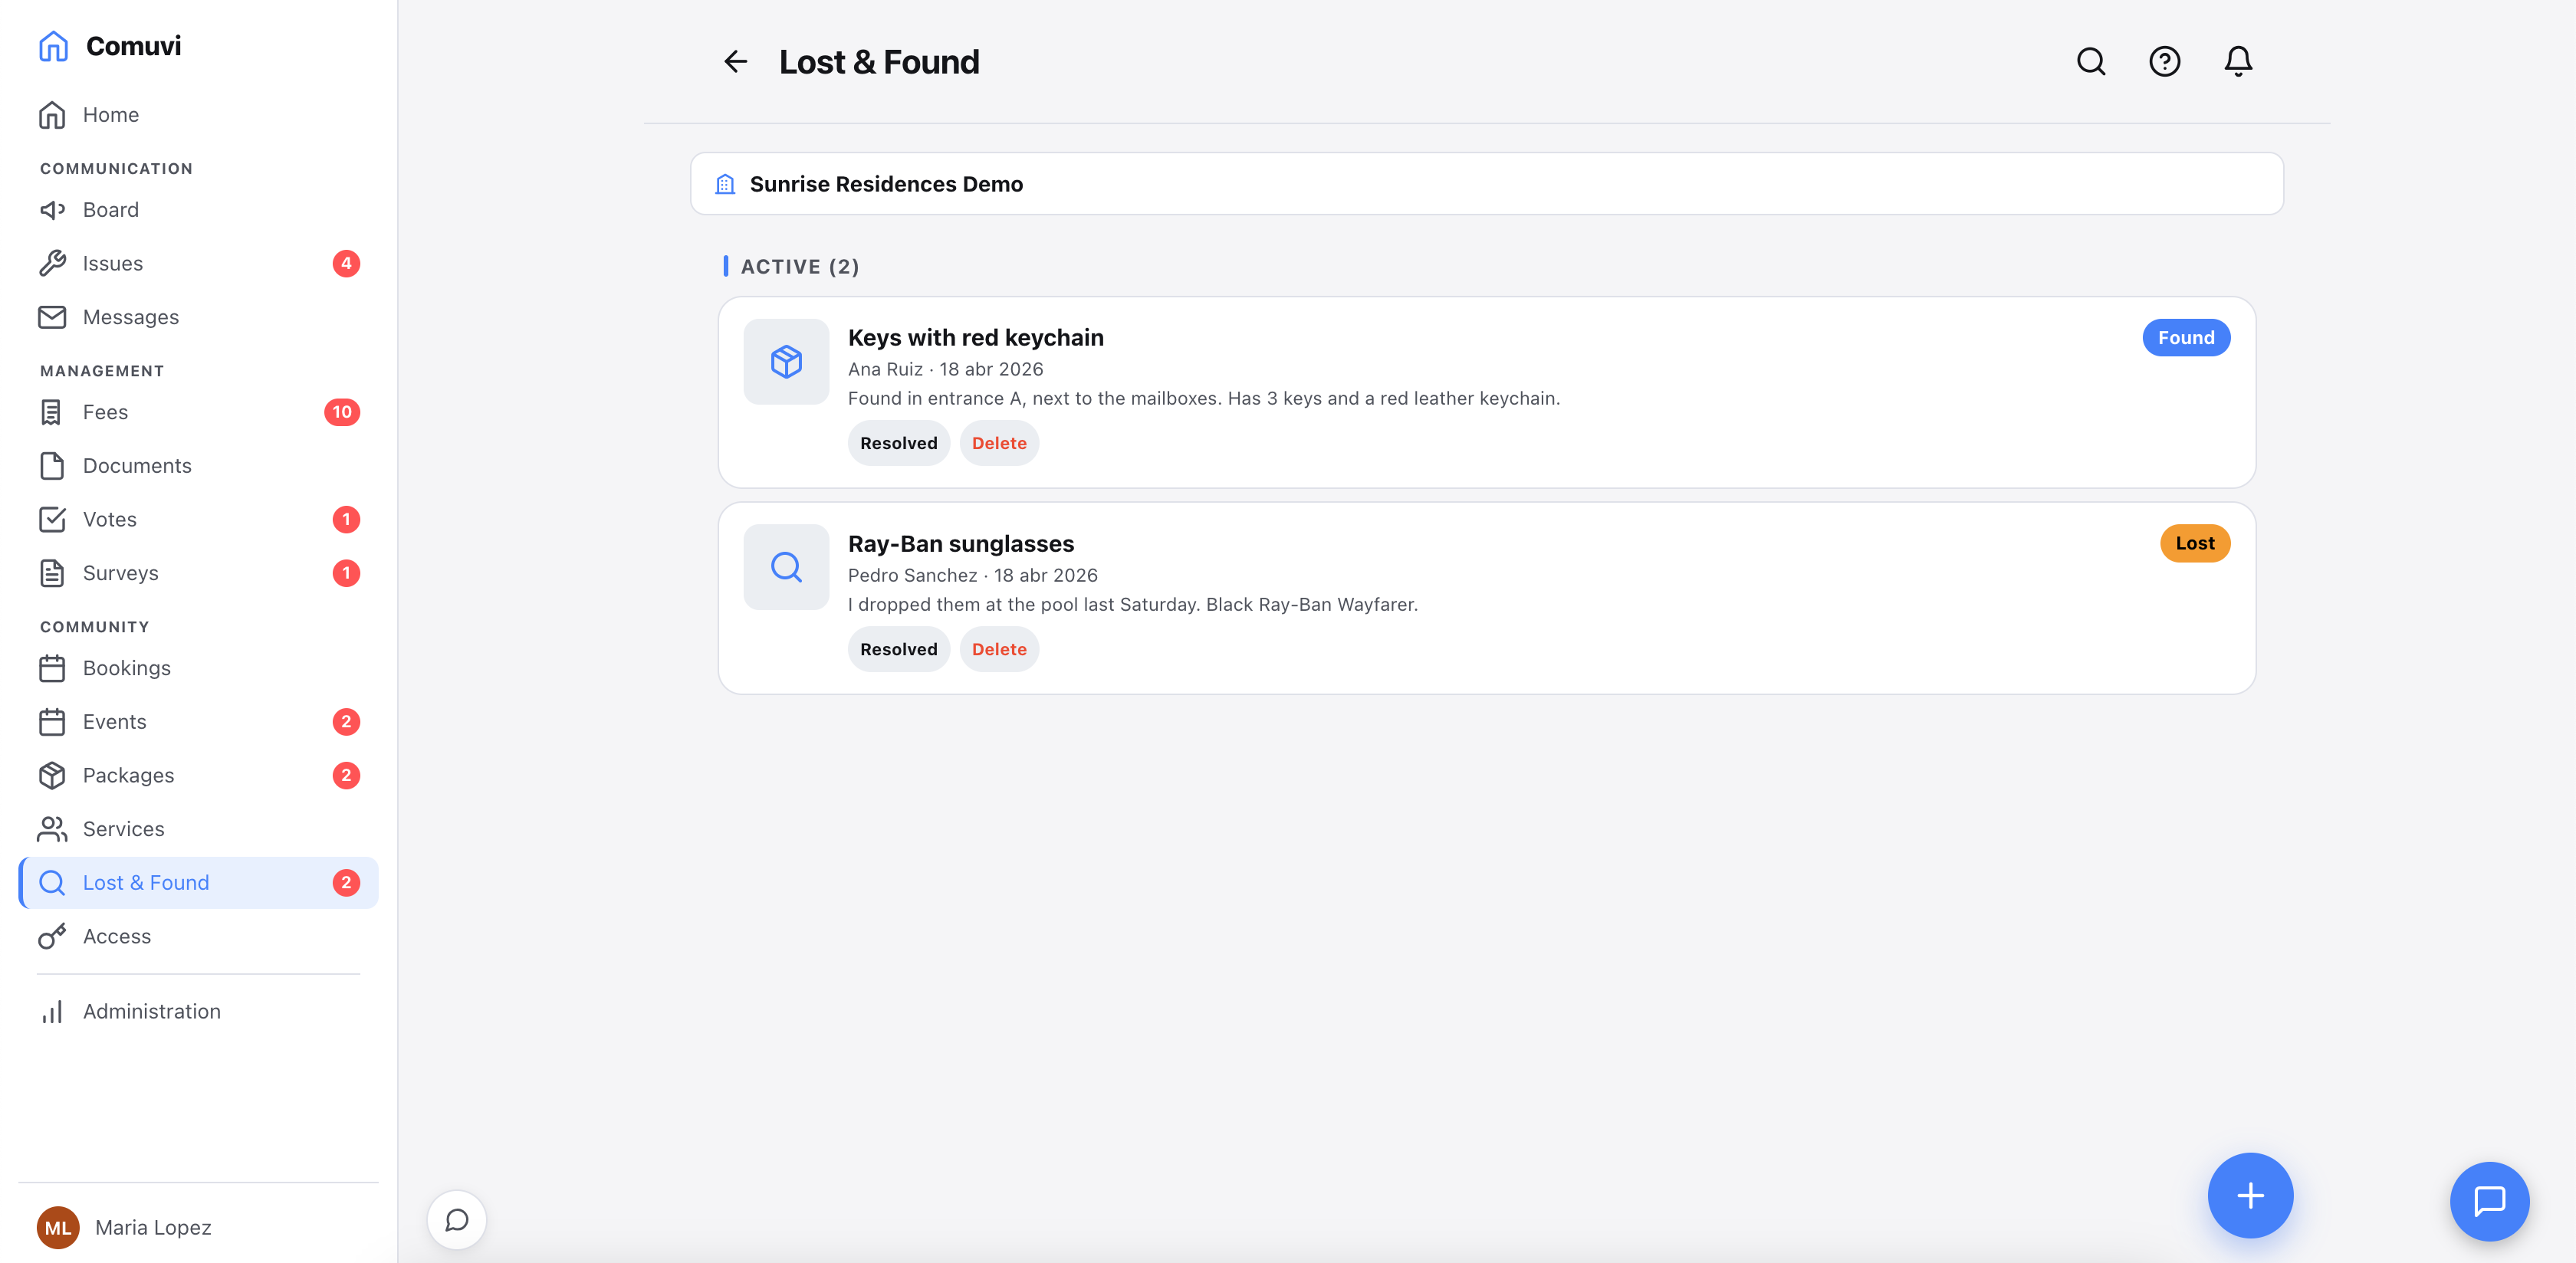Open the Fees menu item
The width and height of the screenshot is (2576, 1263).
tap(199, 412)
